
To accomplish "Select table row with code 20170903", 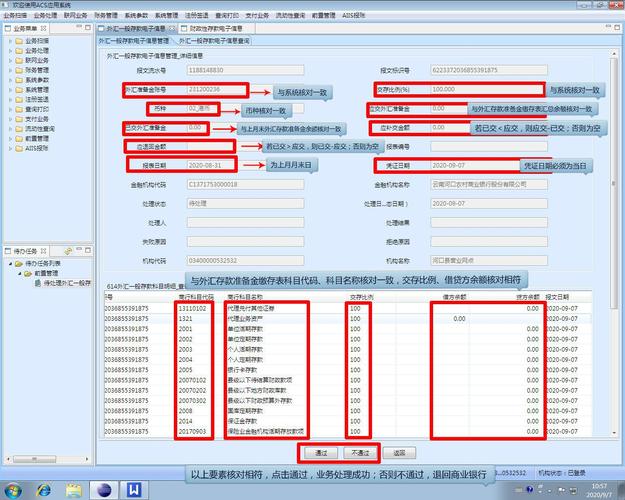I will (x=348, y=431).
